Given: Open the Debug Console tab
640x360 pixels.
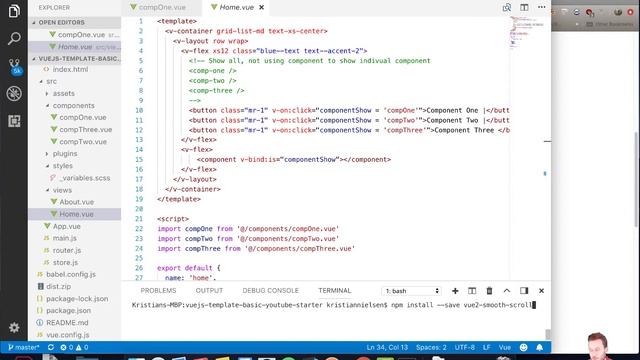Looking at the screenshot, I should [x=271, y=291].
